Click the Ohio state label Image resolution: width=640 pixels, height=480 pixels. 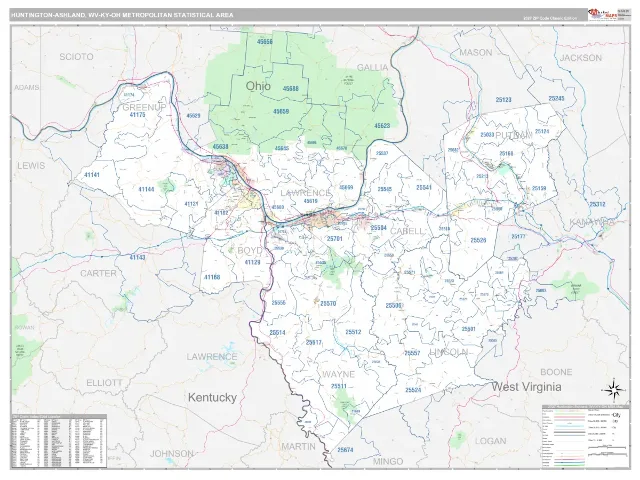(x=258, y=86)
